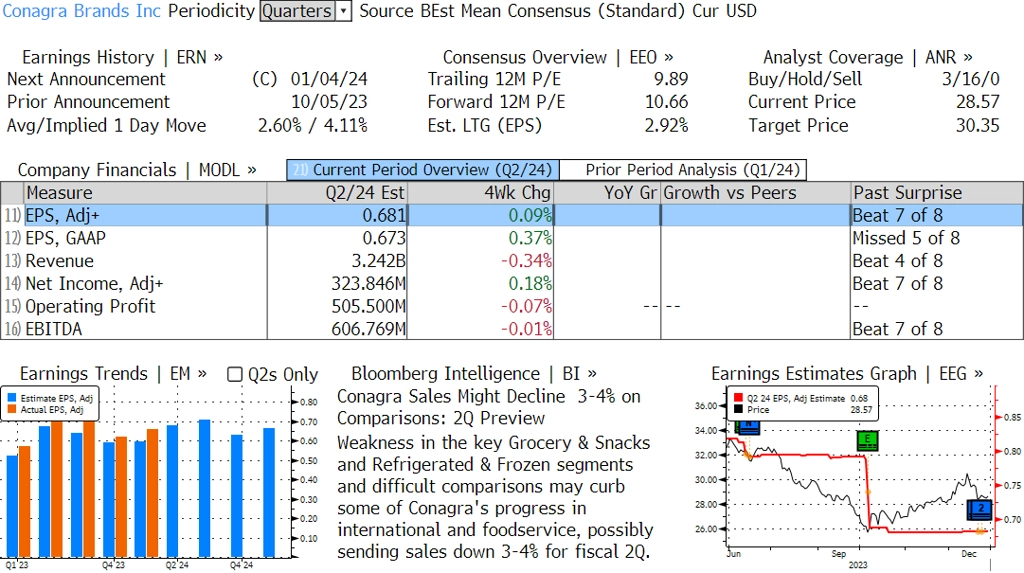Image resolution: width=1024 pixels, height=573 pixels.
Task: Click the orange Actual EPS legend swatch
Action: (x=12, y=410)
